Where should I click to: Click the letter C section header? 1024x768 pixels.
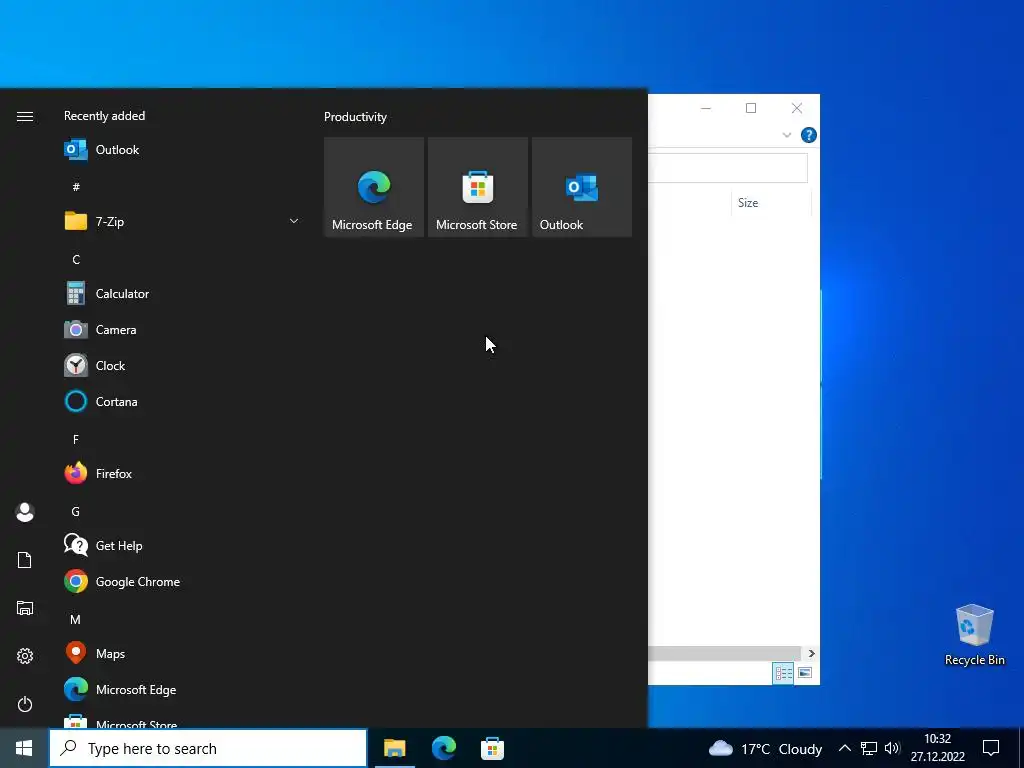76,259
